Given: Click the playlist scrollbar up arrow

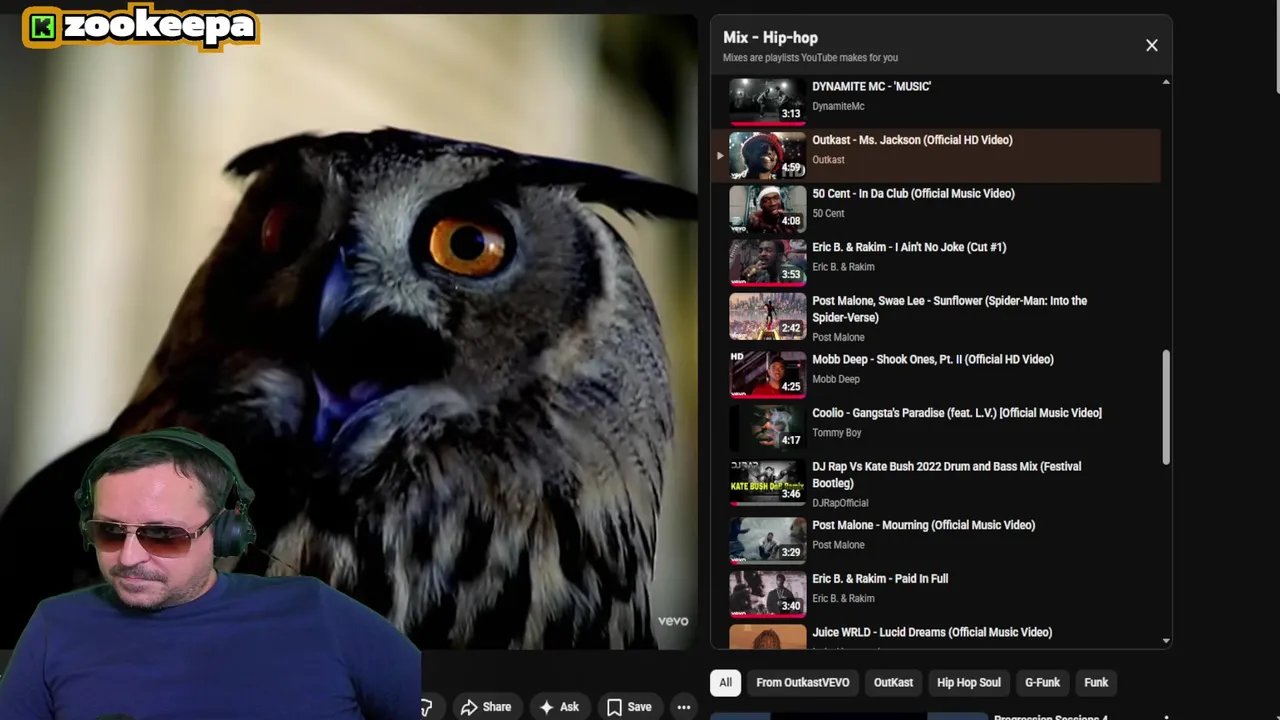Looking at the screenshot, I should [x=1166, y=82].
